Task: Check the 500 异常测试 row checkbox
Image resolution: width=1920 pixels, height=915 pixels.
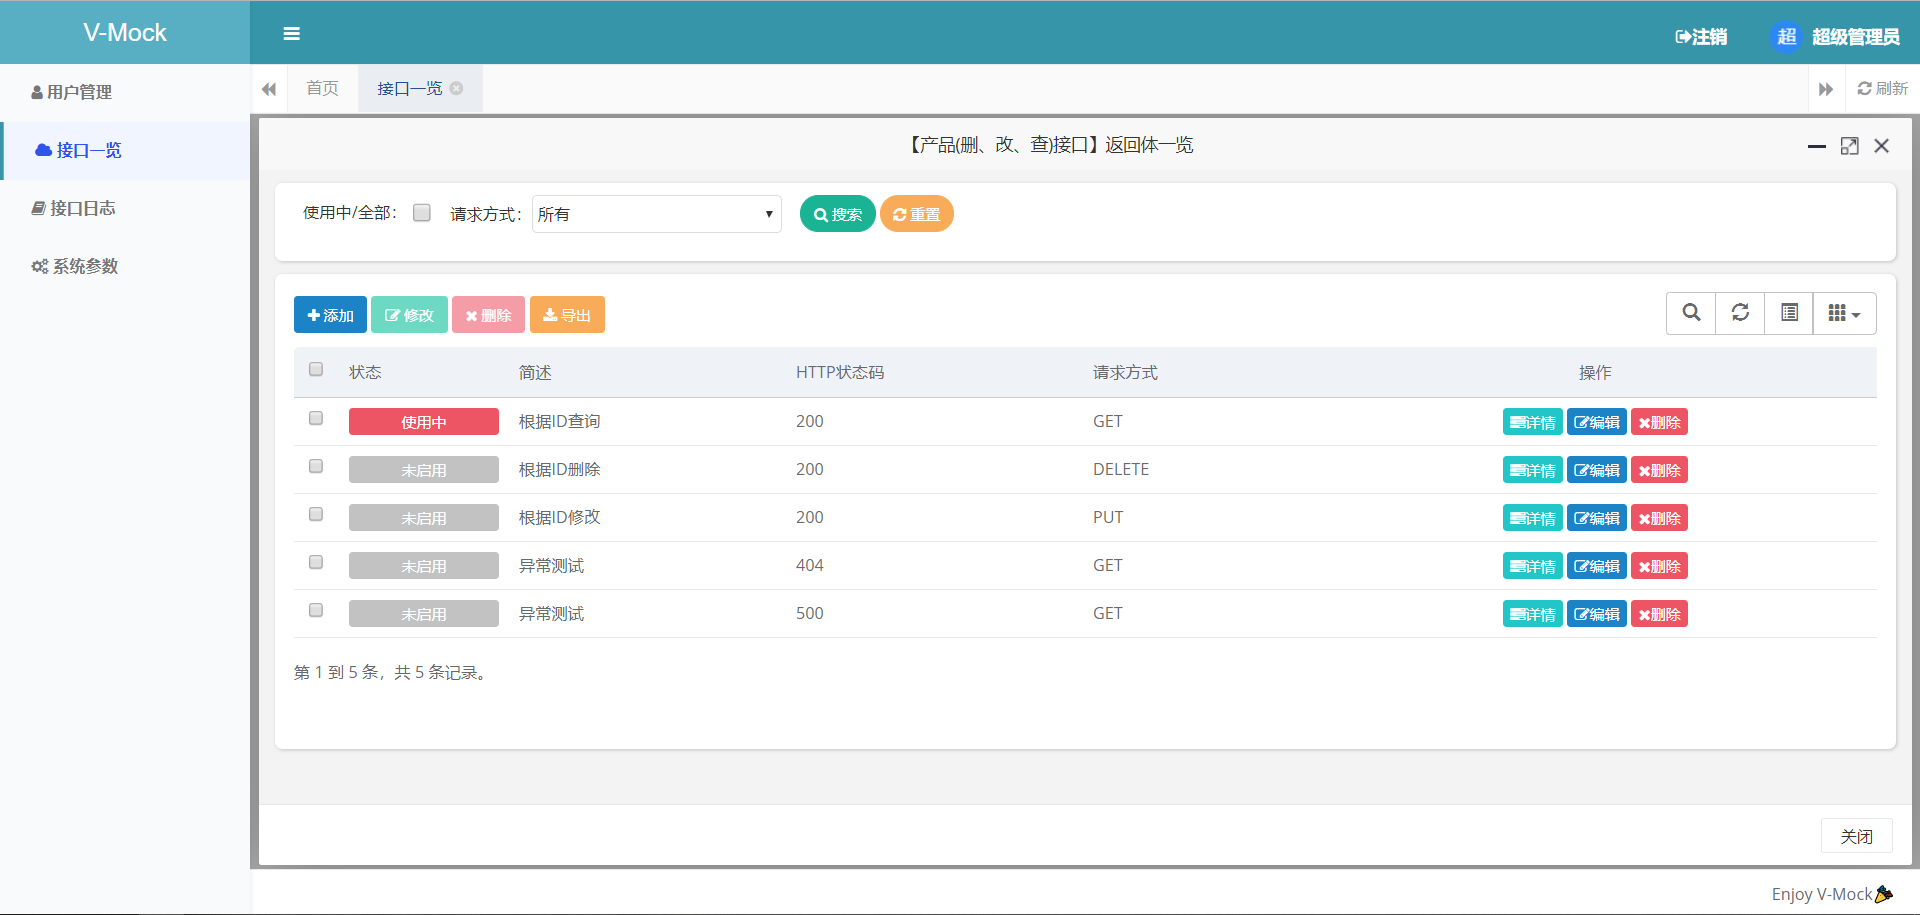Action: [316, 610]
